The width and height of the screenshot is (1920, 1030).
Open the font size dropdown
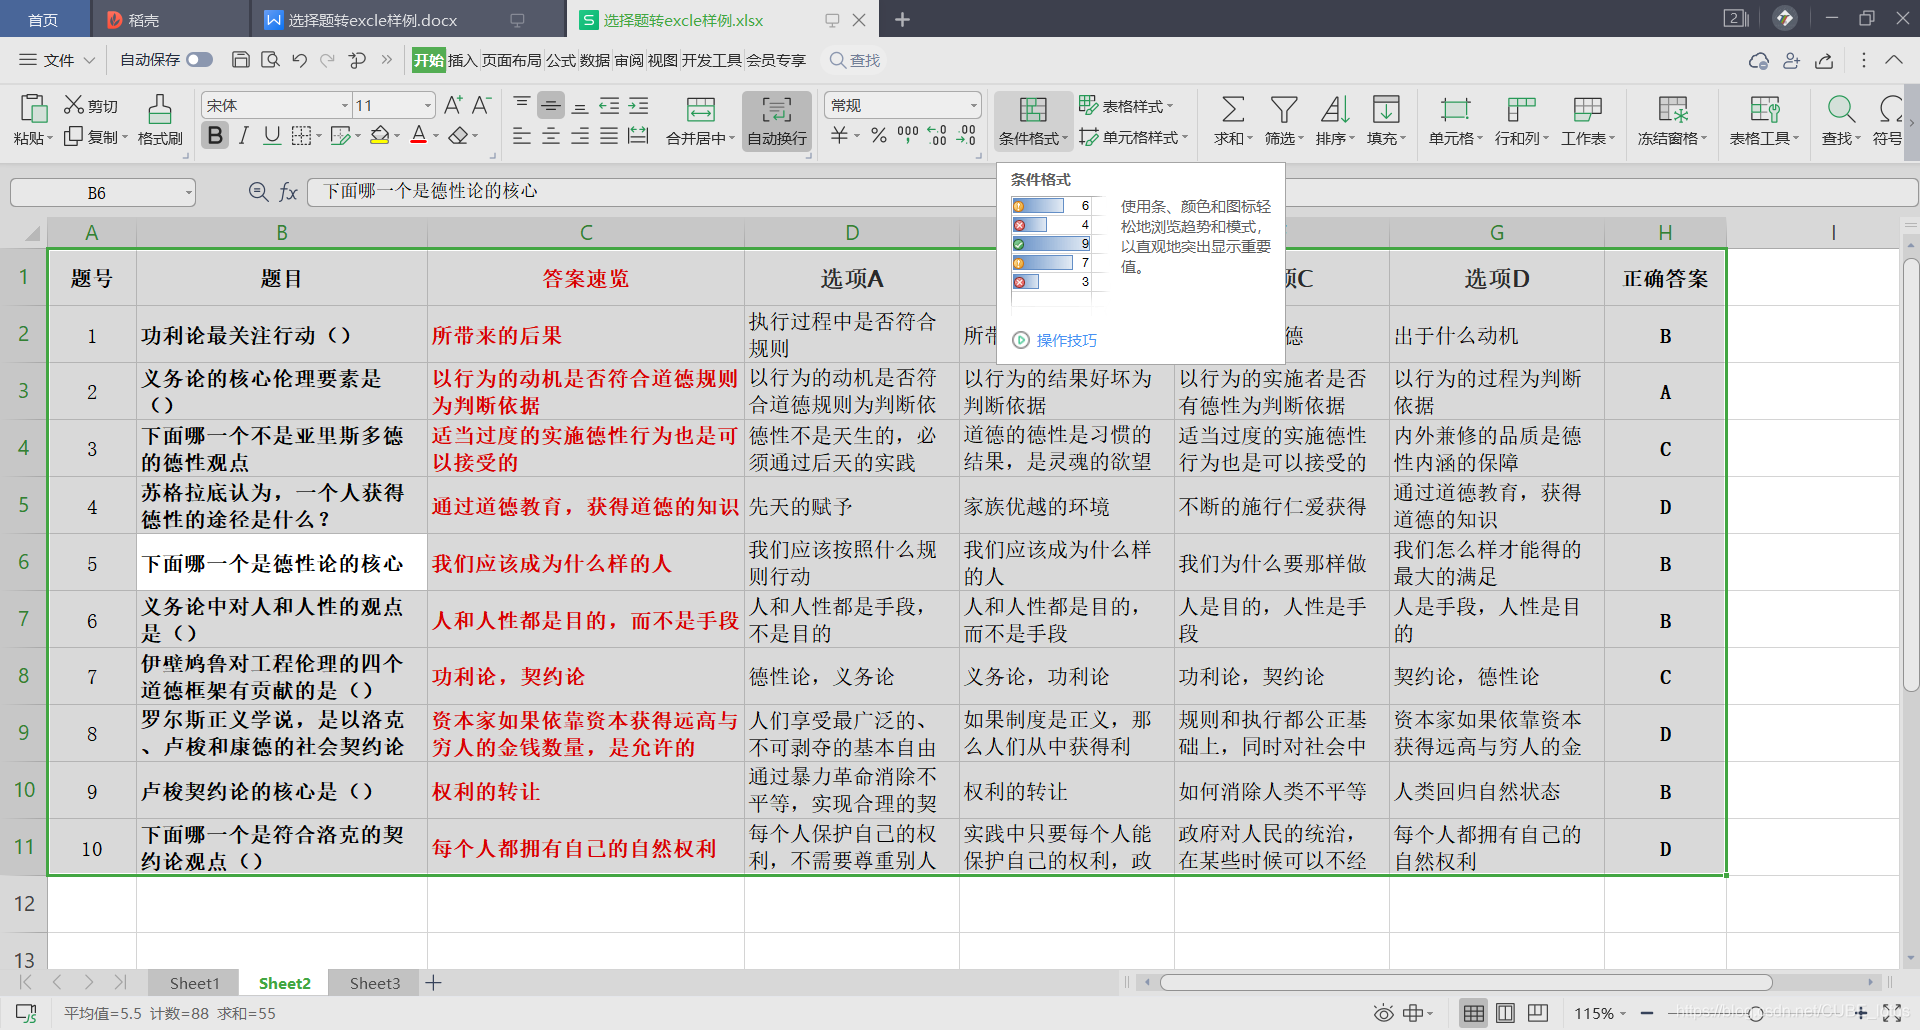tap(428, 106)
